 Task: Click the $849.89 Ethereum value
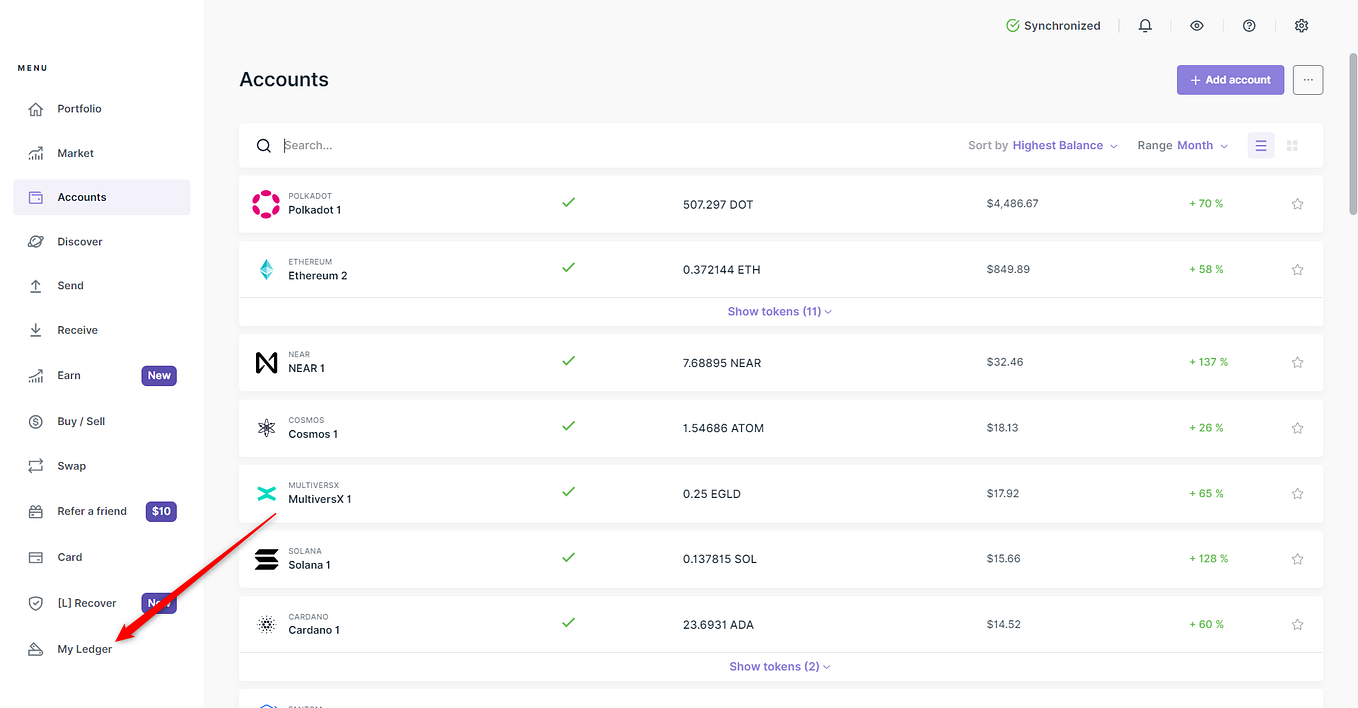[1008, 270]
